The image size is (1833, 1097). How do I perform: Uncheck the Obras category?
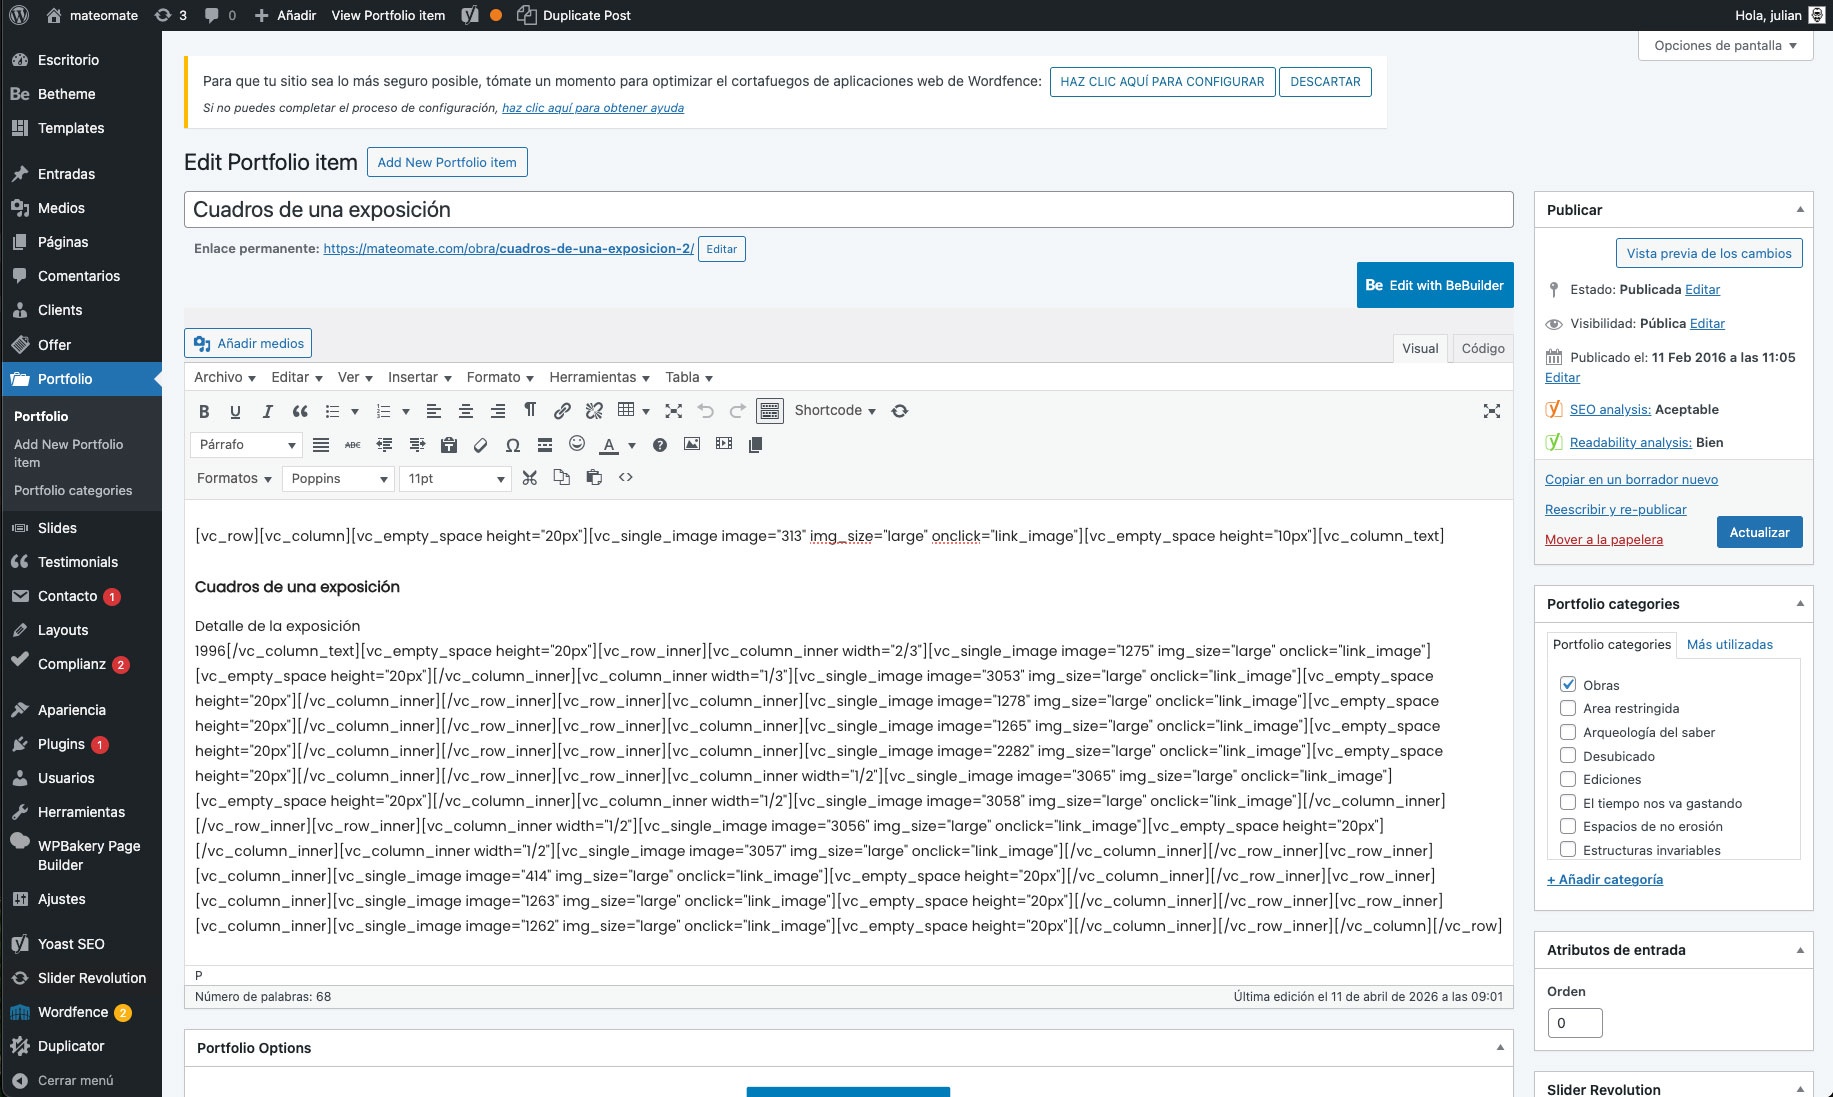pyautogui.click(x=1568, y=685)
